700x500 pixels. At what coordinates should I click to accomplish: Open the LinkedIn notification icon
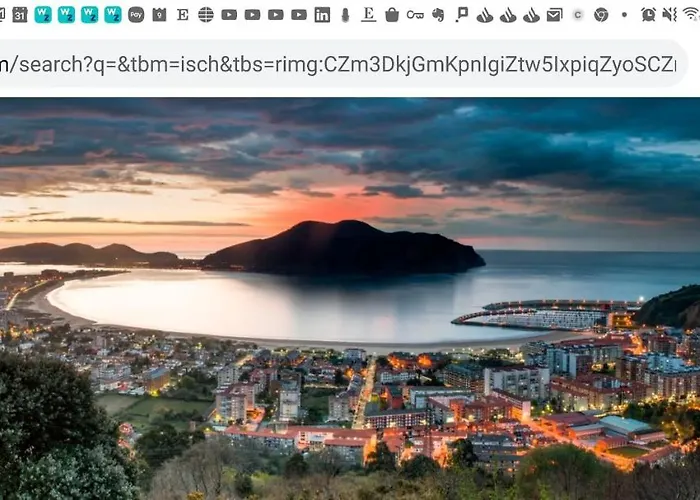[322, 15]
